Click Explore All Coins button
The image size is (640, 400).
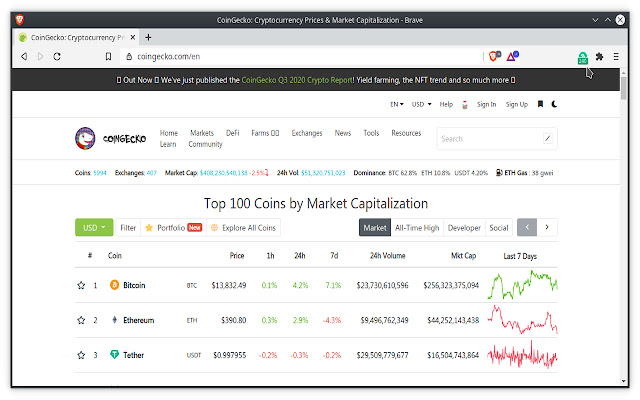tap(243, 228)
